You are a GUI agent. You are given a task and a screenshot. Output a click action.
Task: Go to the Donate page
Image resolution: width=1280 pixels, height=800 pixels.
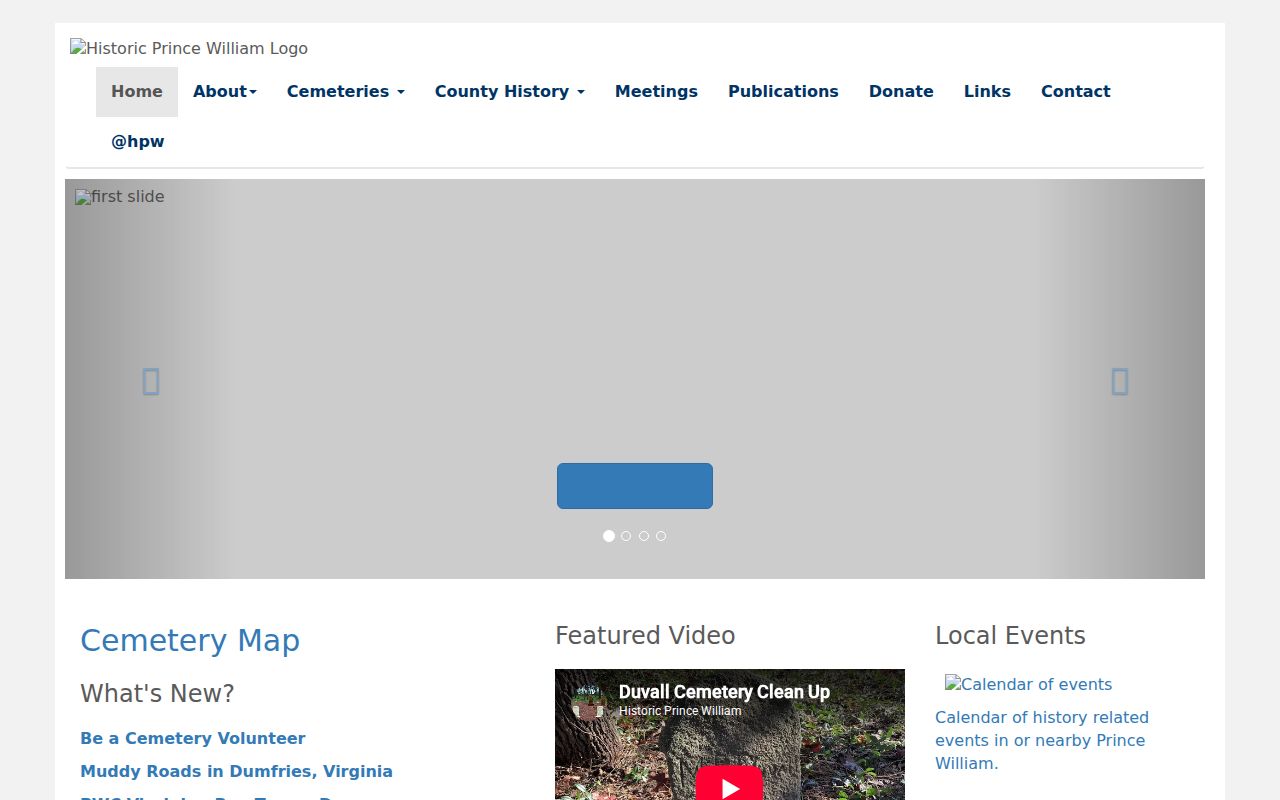[901, 92]
